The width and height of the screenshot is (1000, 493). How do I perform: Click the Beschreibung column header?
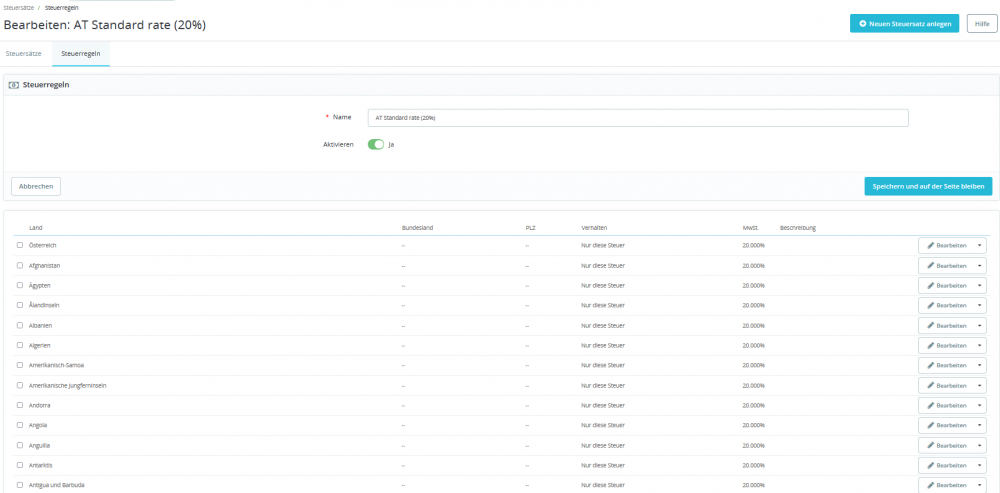click(798, 228)
